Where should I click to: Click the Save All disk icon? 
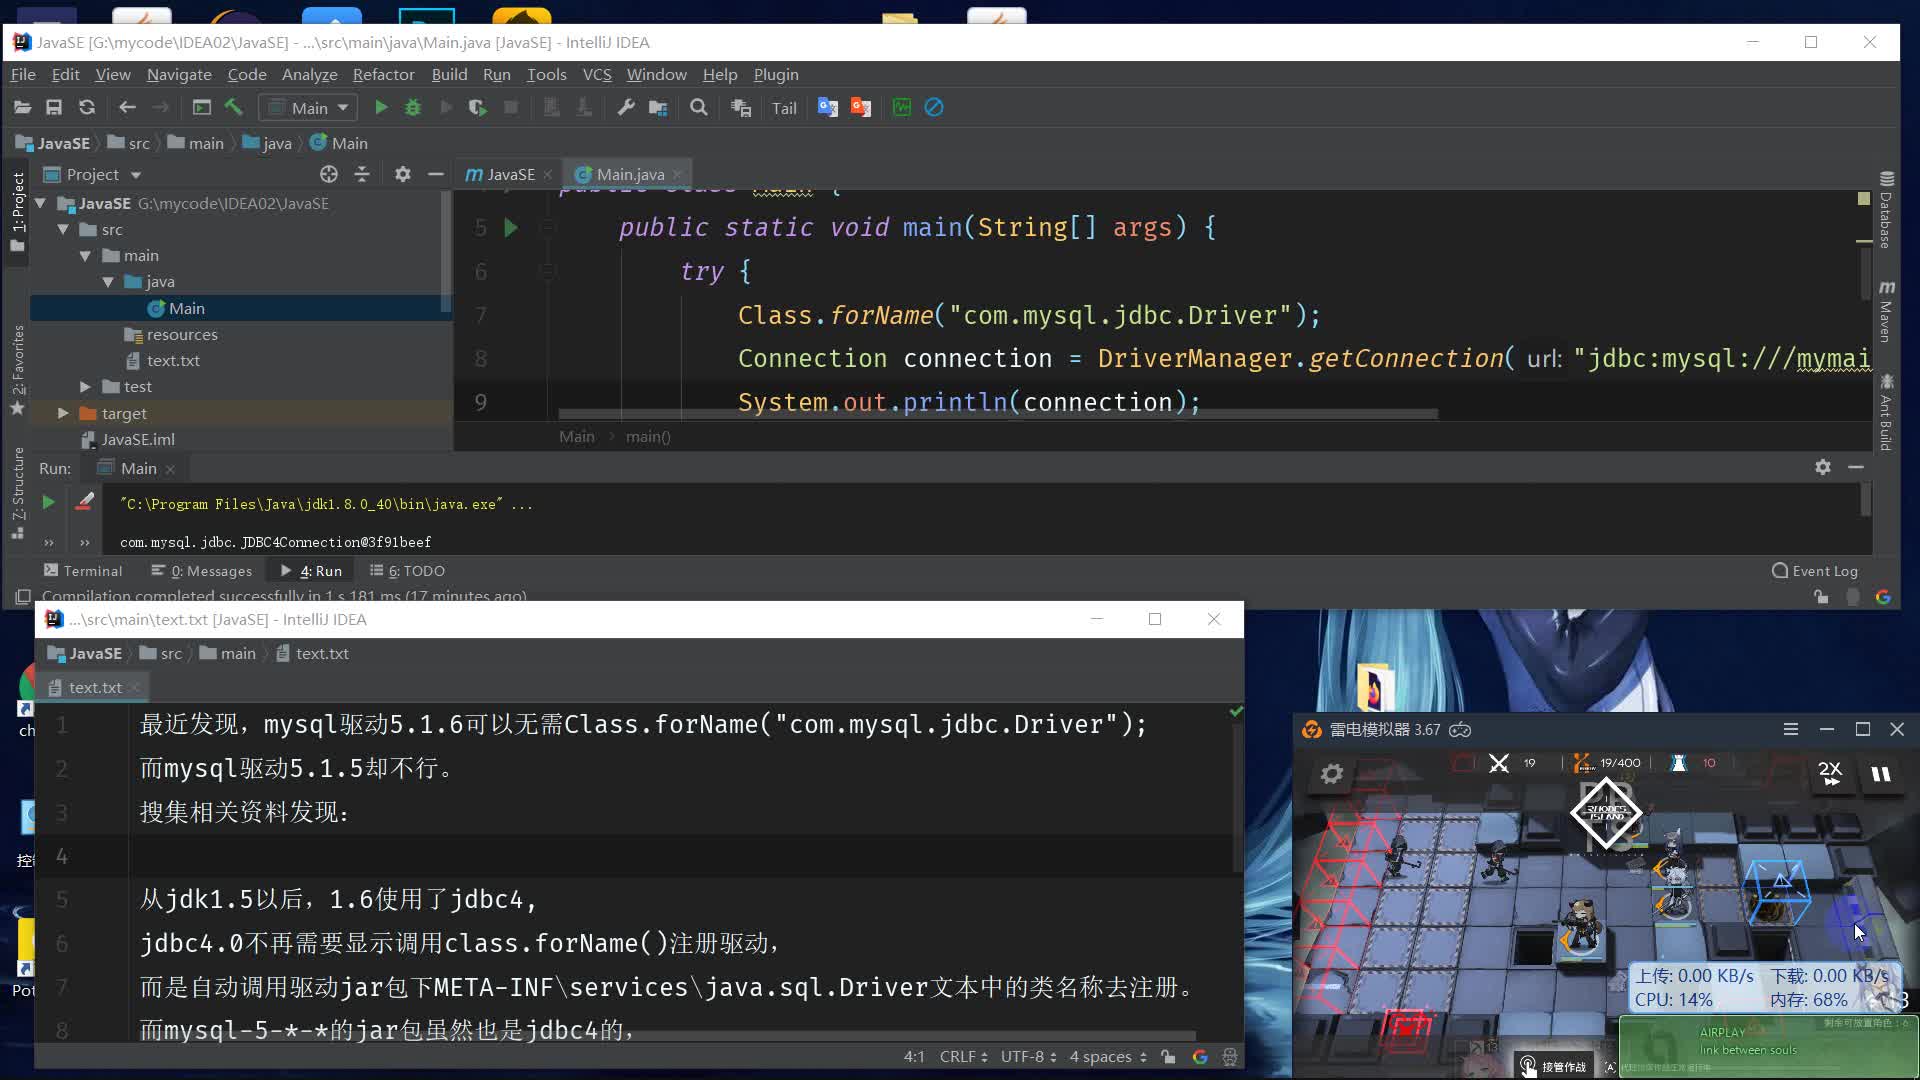tap(54, 107)
